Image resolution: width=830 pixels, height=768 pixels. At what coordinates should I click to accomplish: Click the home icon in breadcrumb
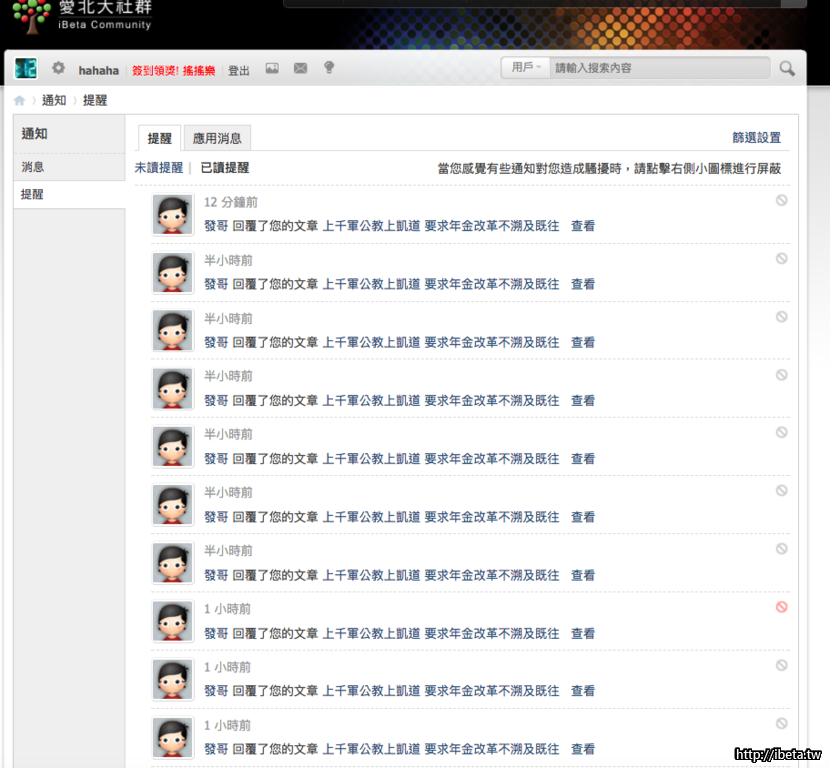[x=19, y=101]
